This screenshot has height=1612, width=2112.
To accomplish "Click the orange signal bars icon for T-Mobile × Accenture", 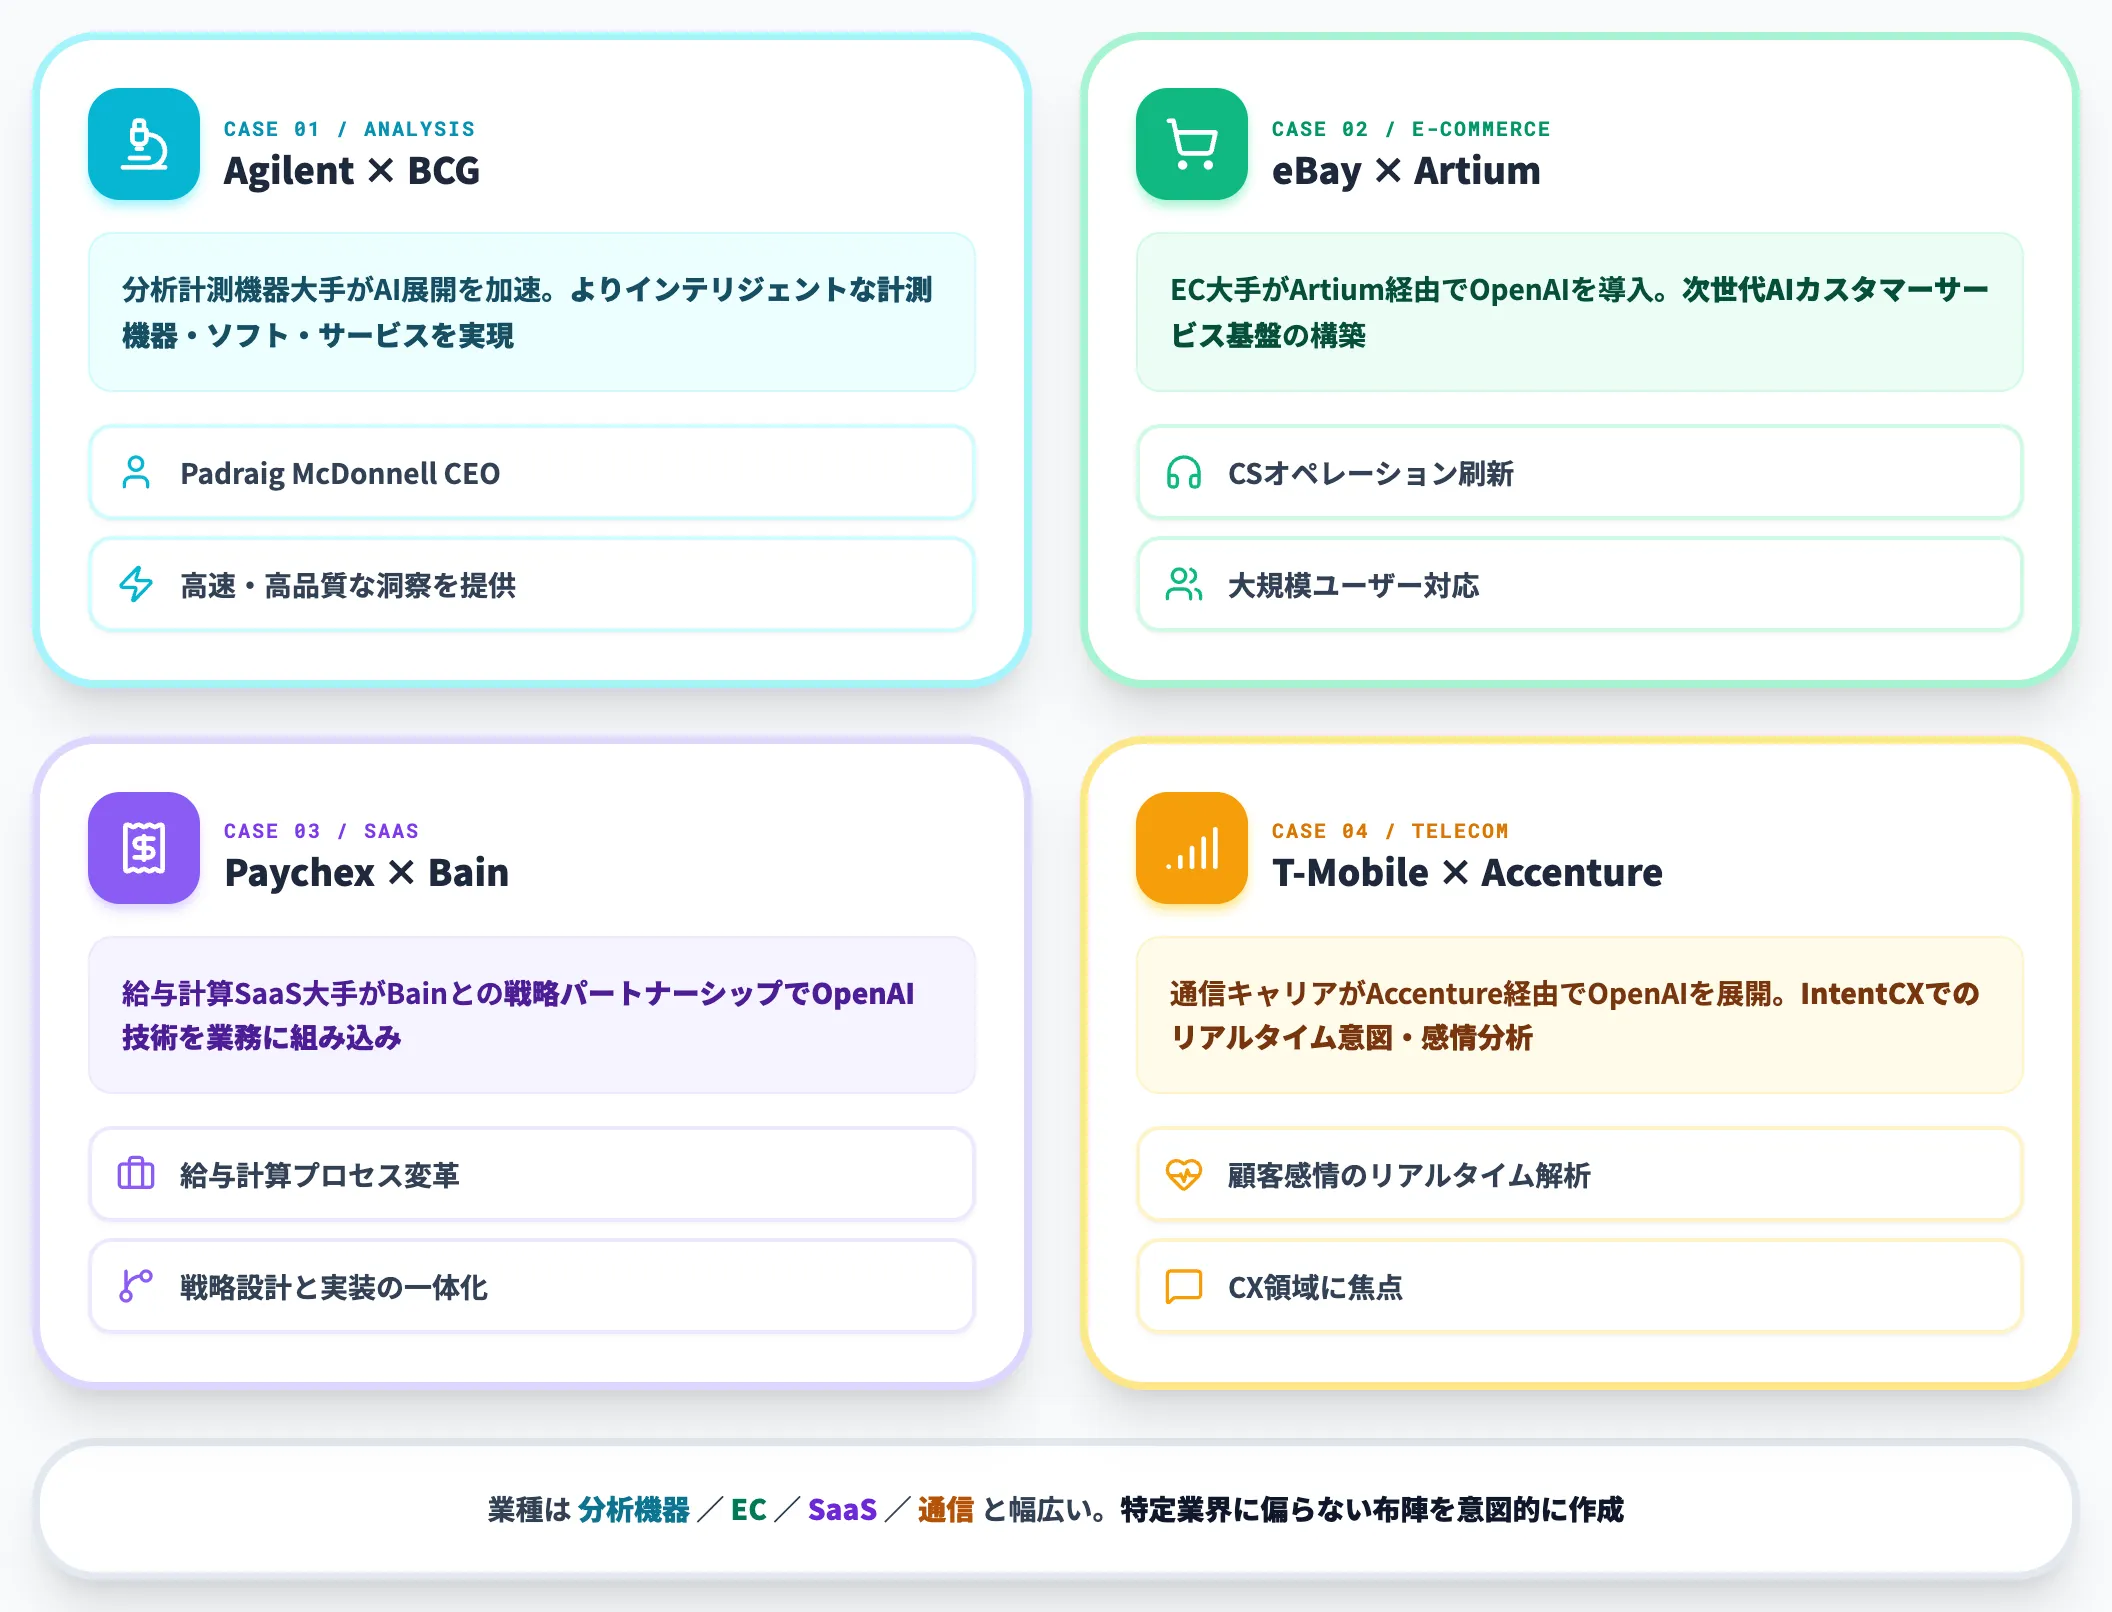I will tap(1192, 848).
